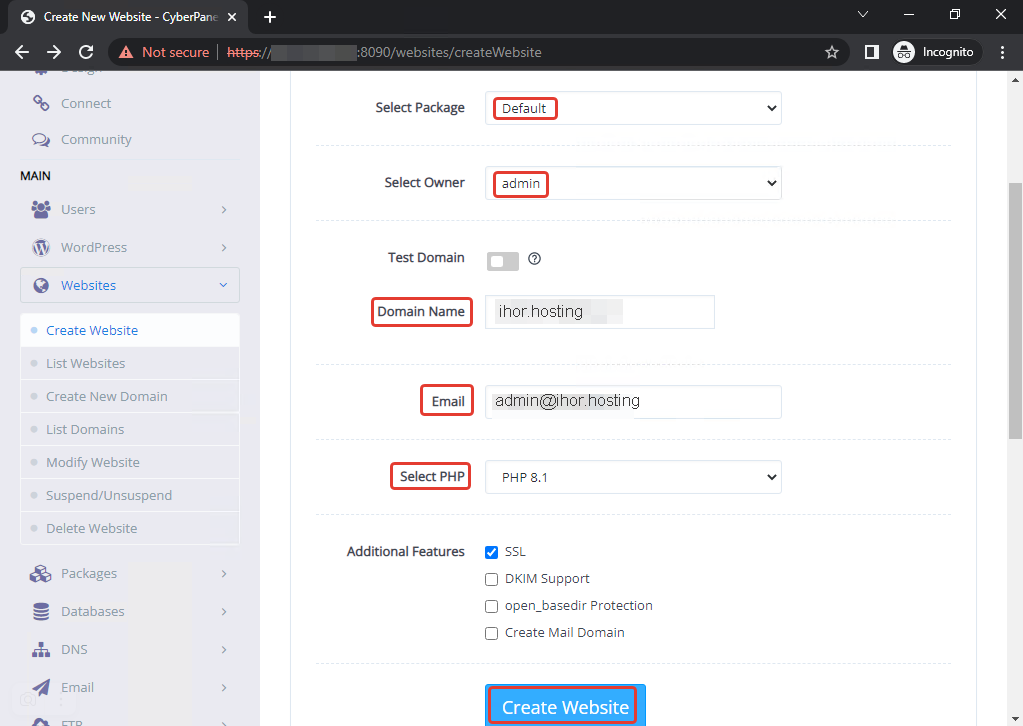Viewport: 1023px width, 726px height.
Task: Enable open_basedir Protection checkbox
Action: (x=491, y=607)
